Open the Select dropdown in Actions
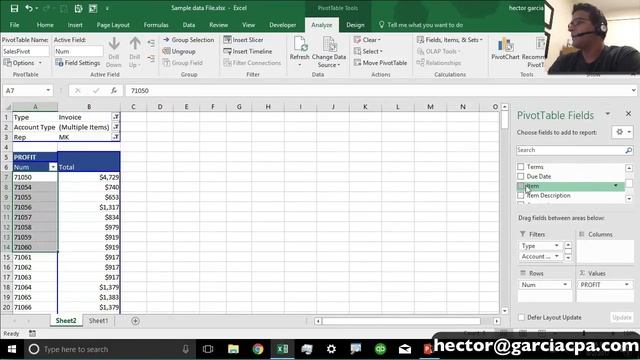The width and height of the screenshot is (640, 360). pos(368,51)
